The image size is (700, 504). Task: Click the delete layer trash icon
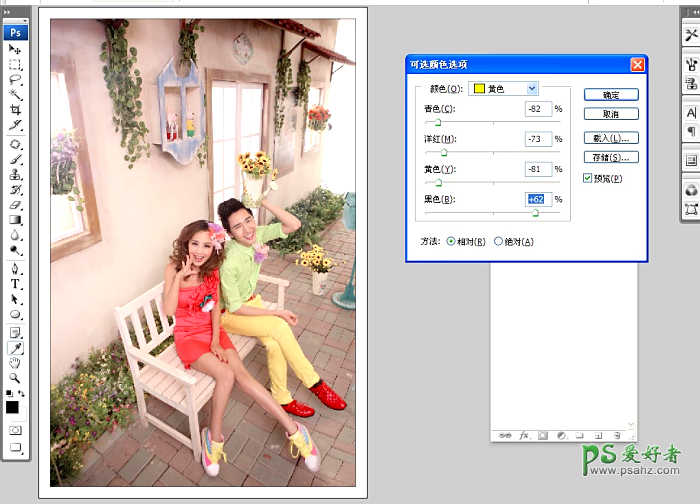pos(618,435)
